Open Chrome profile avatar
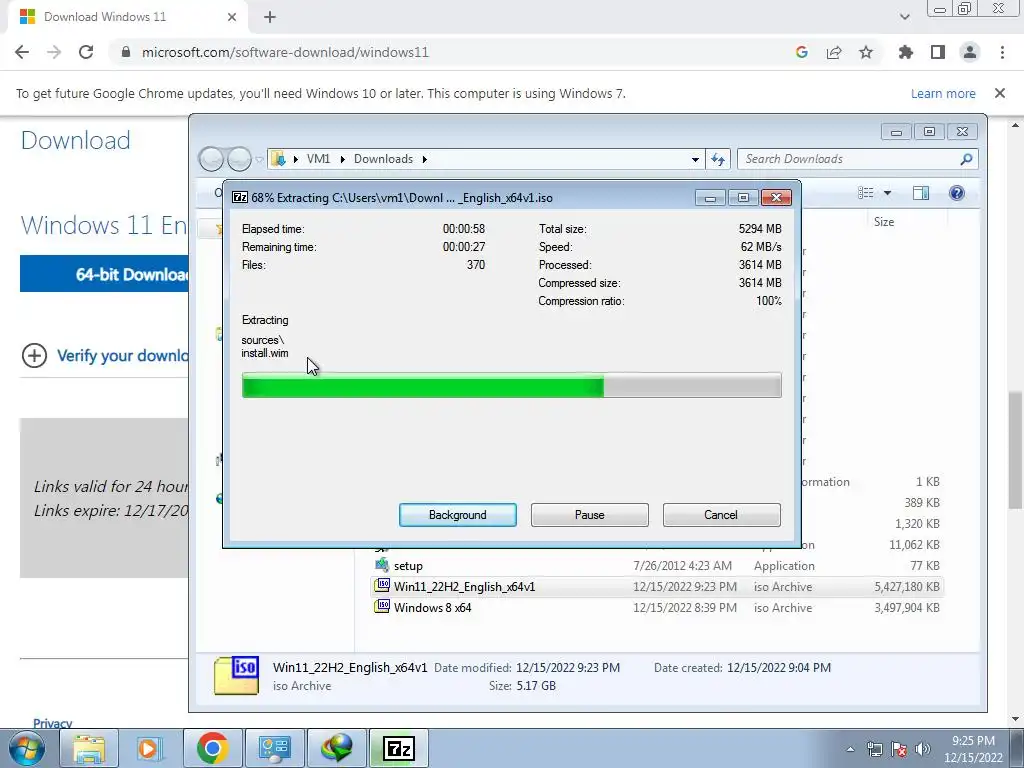This screenshot has height=768, width=1024. [970, 52]
